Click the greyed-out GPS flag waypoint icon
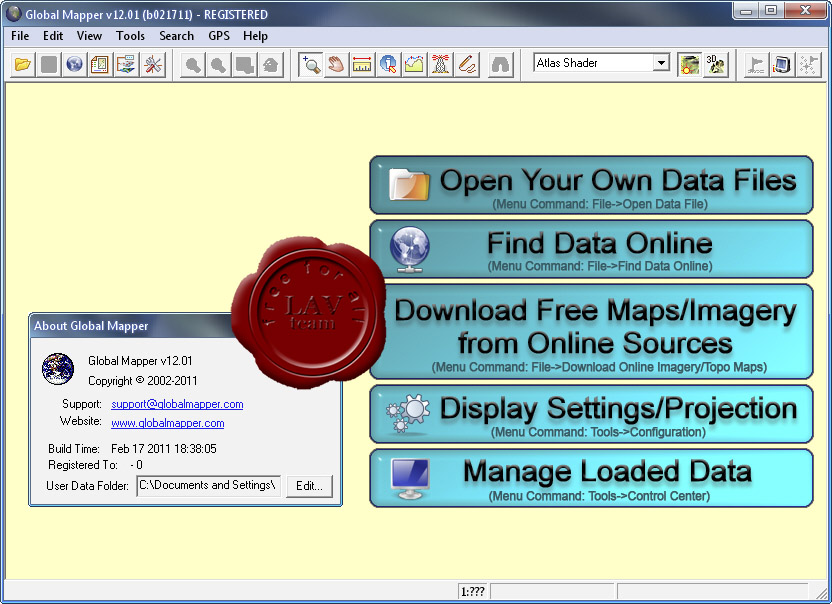This screenshot has width=832, height=604. [x=756, y=65]
